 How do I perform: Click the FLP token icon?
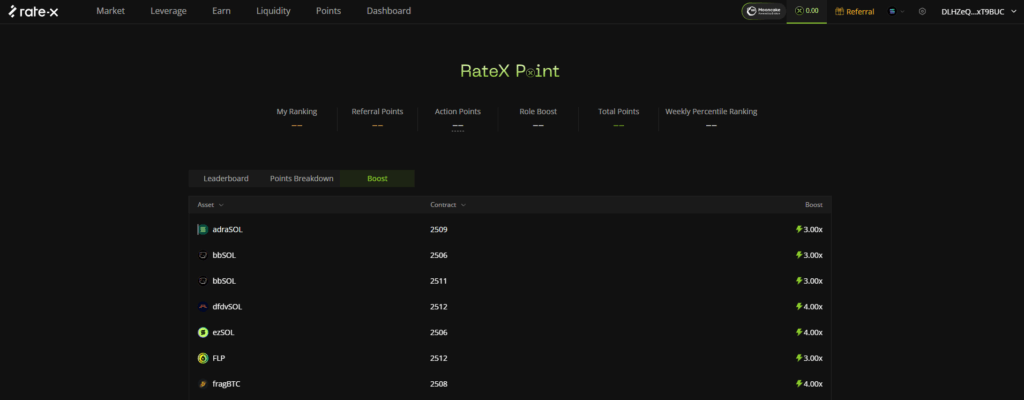pos(203,358)
